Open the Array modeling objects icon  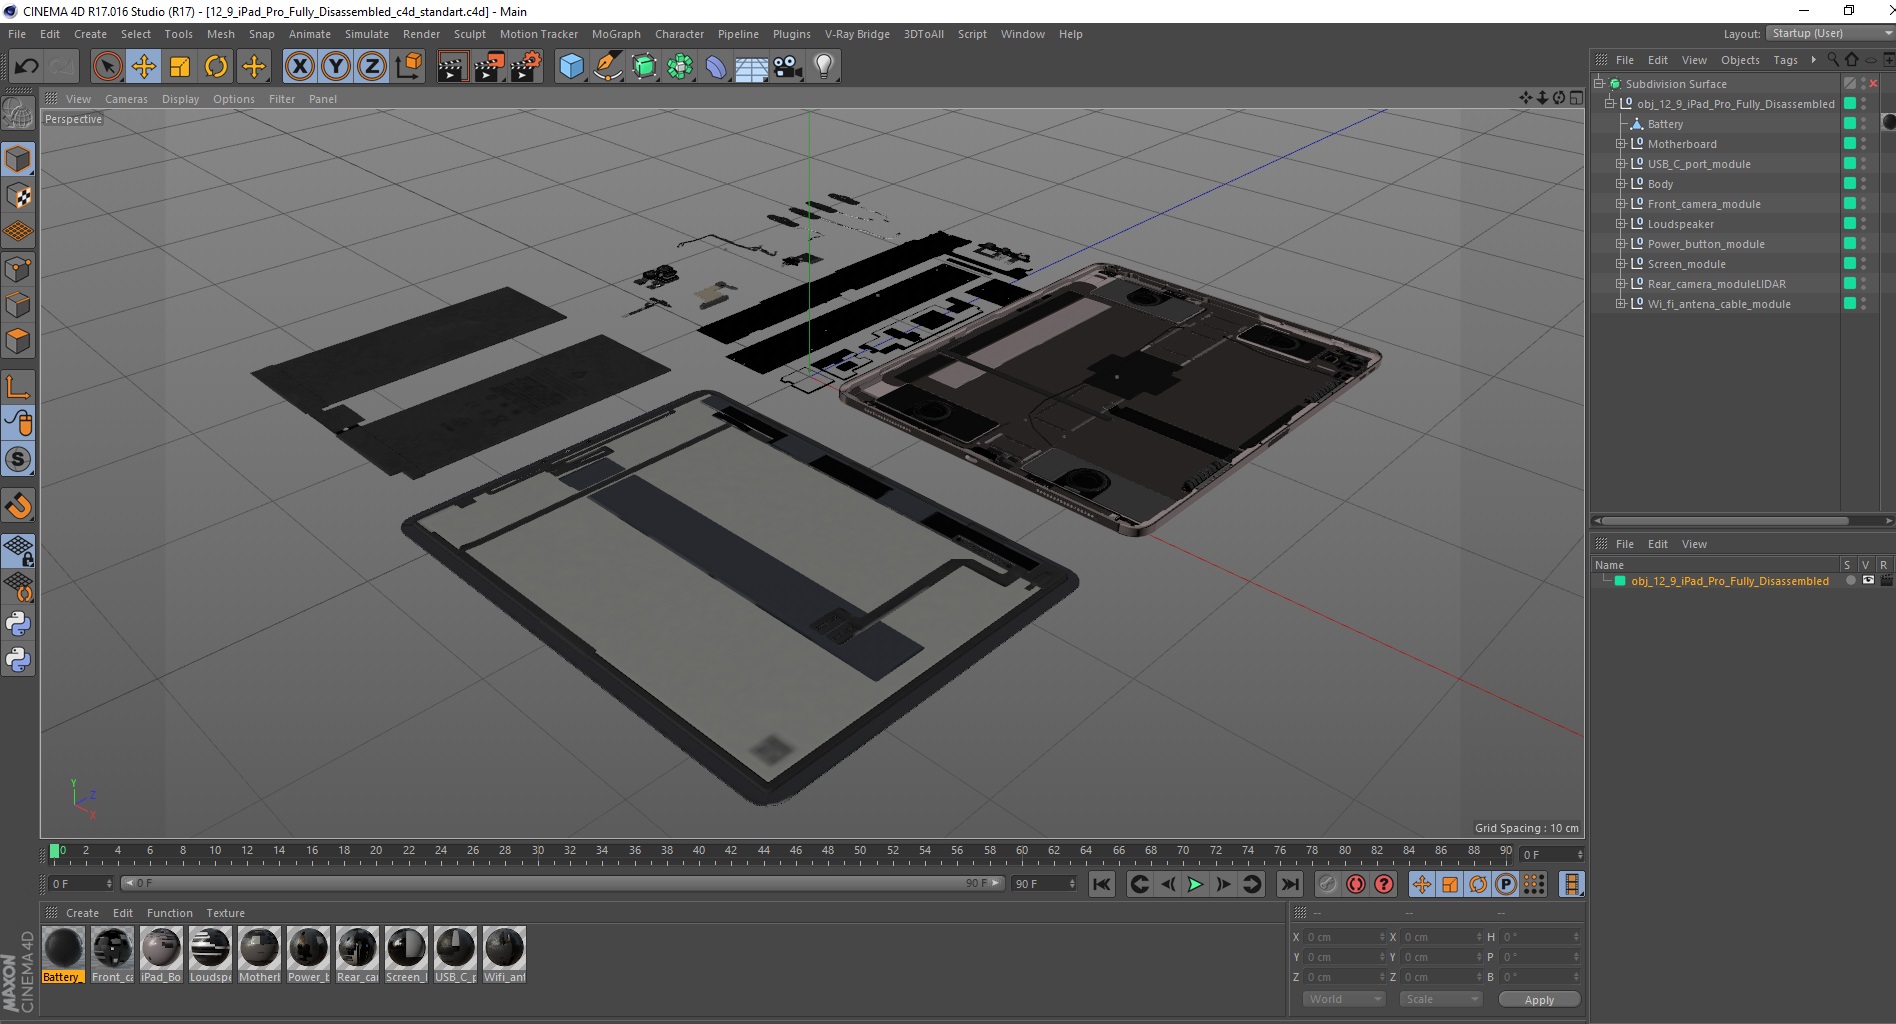pyautogui.click(x=680, y=67)
